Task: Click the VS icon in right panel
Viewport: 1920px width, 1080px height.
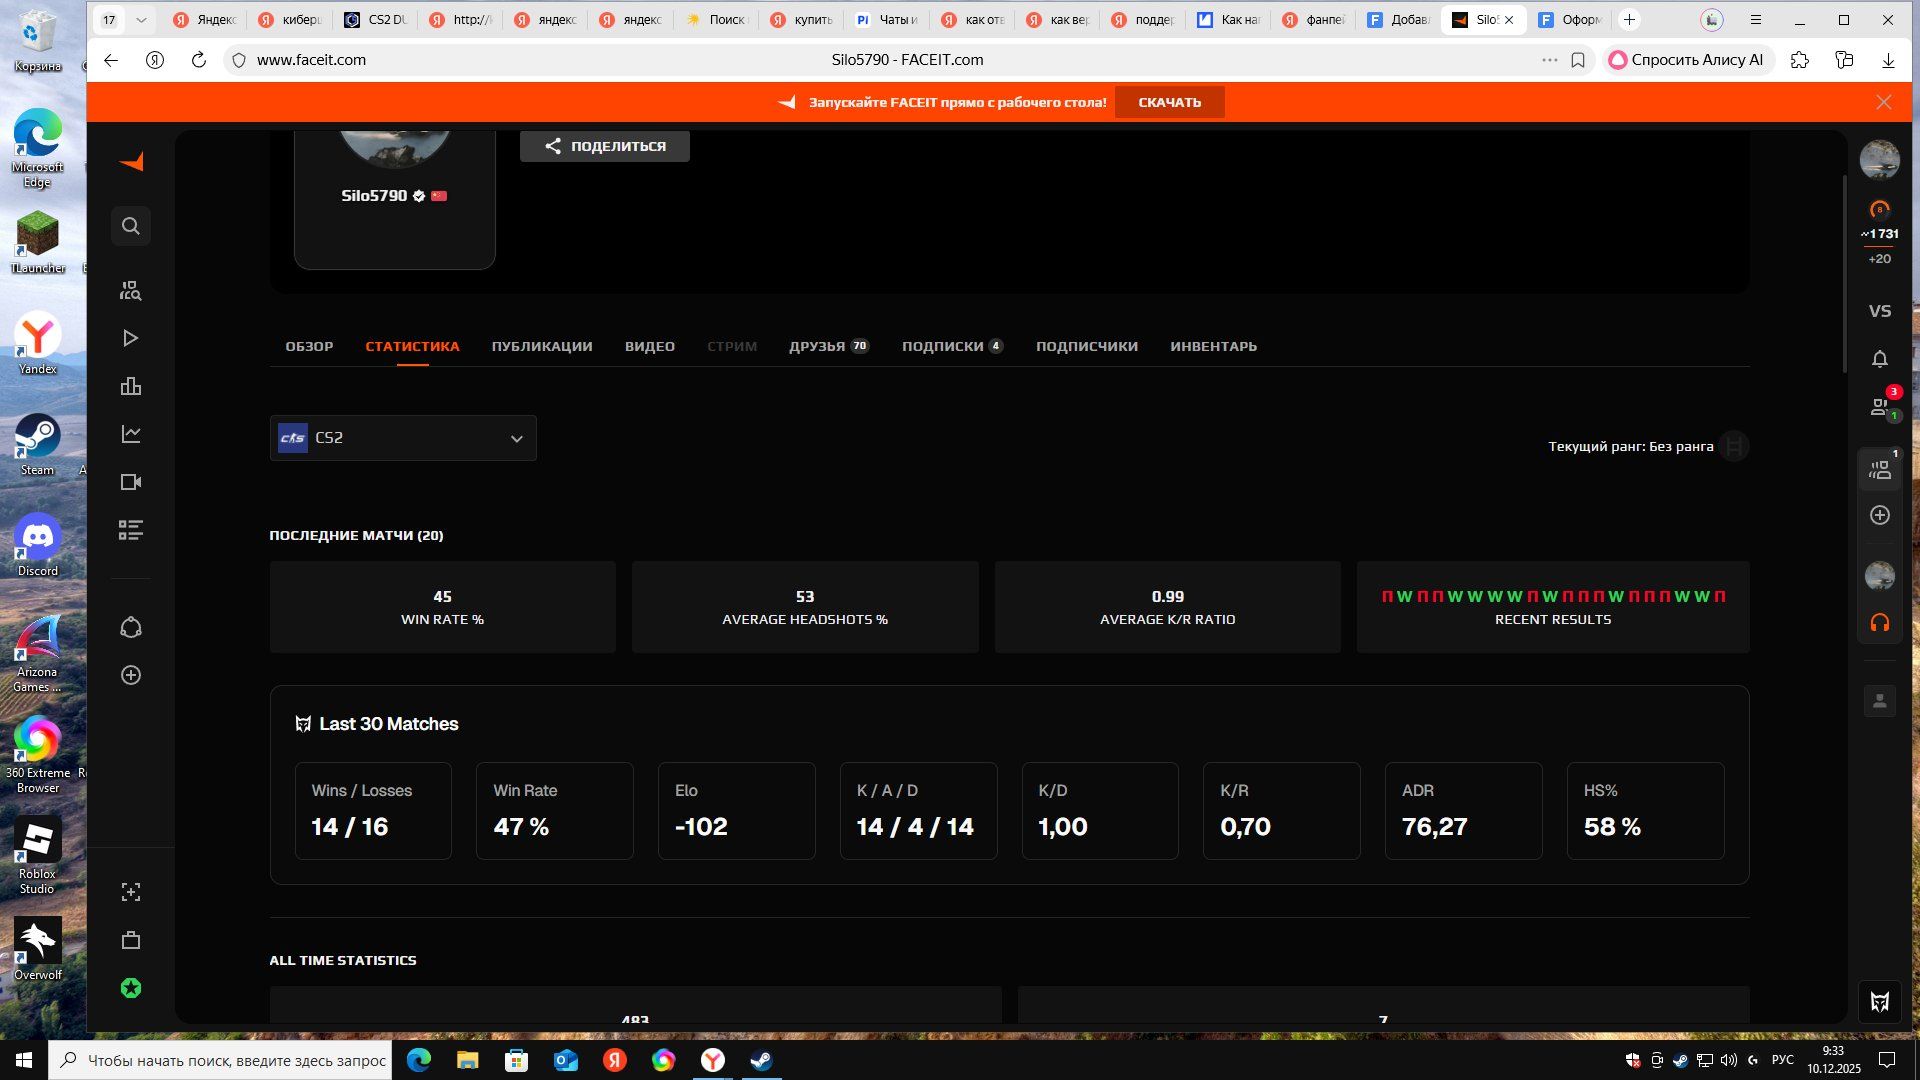Action: pos(1879,311)
